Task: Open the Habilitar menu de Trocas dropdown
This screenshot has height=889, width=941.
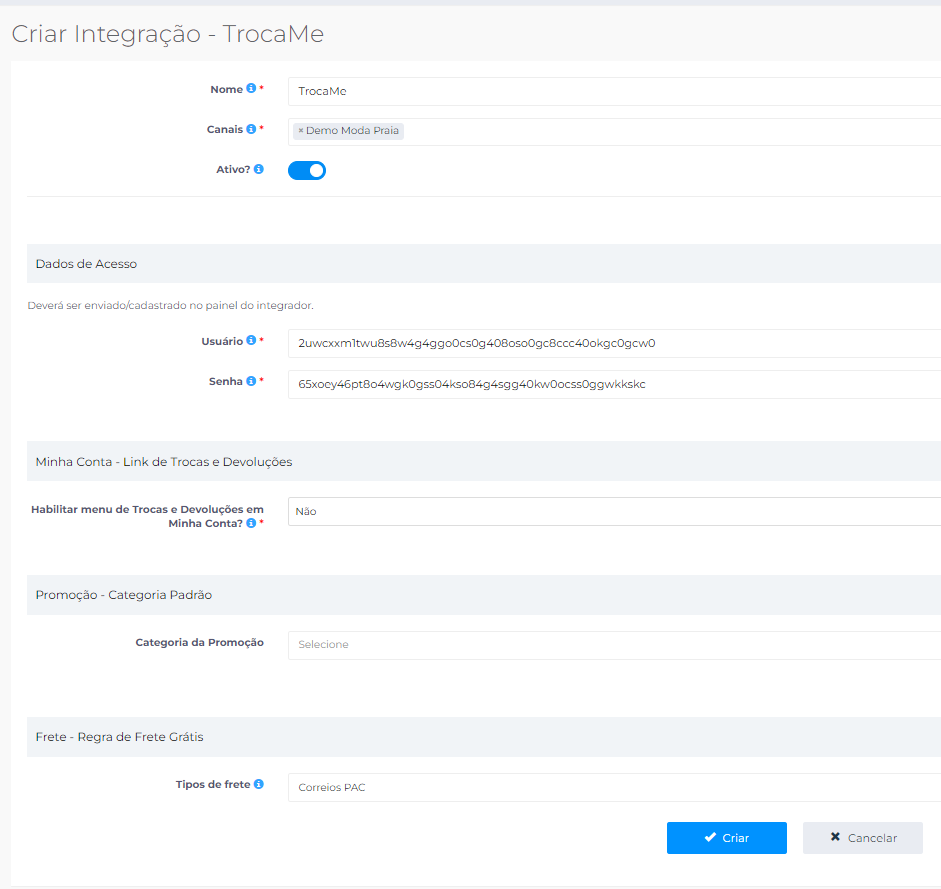Action: click(x=615, y=511)
